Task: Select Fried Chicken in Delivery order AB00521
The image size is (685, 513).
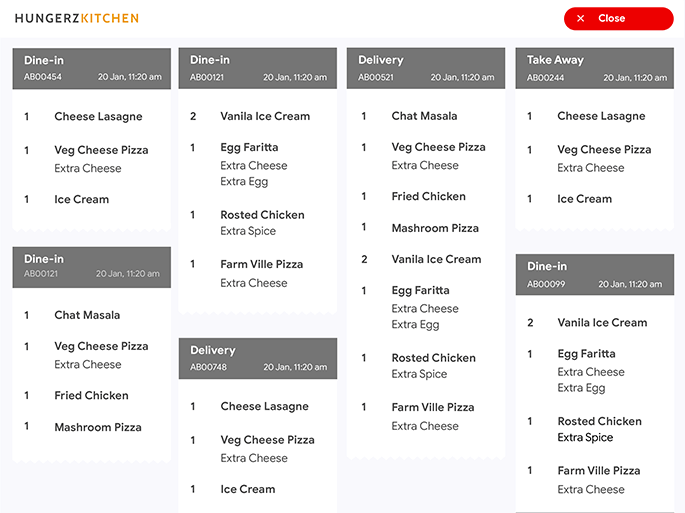Action: 428,197
